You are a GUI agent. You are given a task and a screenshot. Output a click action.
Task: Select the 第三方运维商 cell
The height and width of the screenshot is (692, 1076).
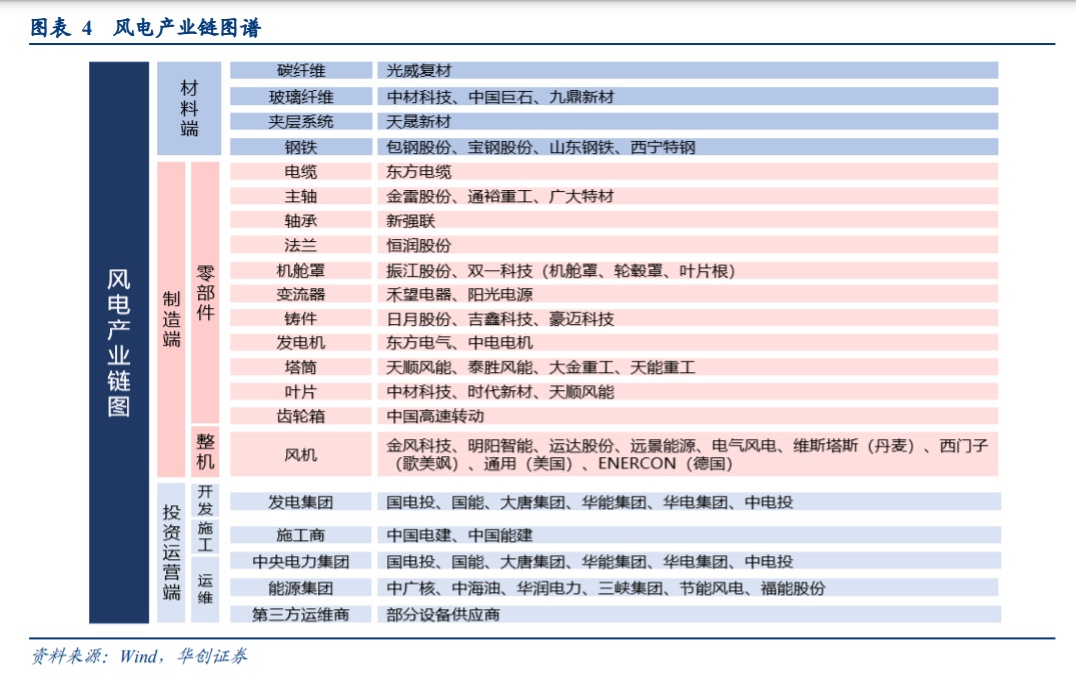301,614
